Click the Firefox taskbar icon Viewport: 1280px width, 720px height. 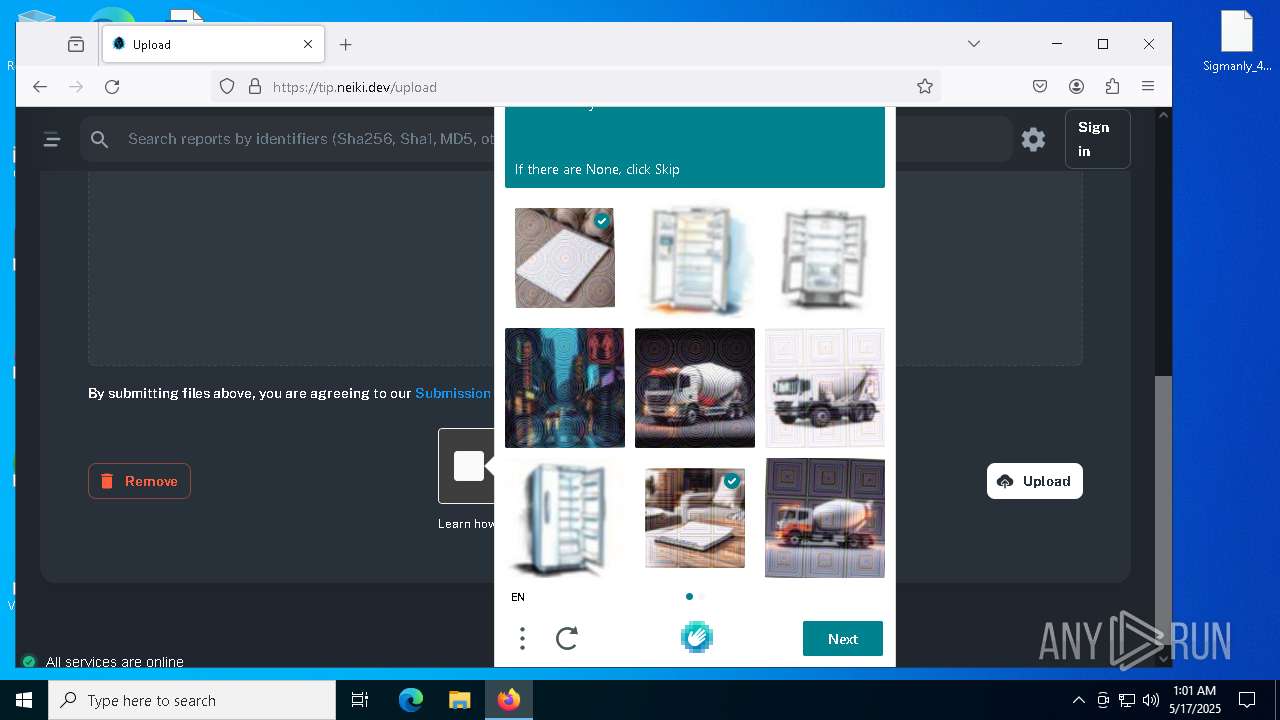pyautogui.click(x=508, y=700)
